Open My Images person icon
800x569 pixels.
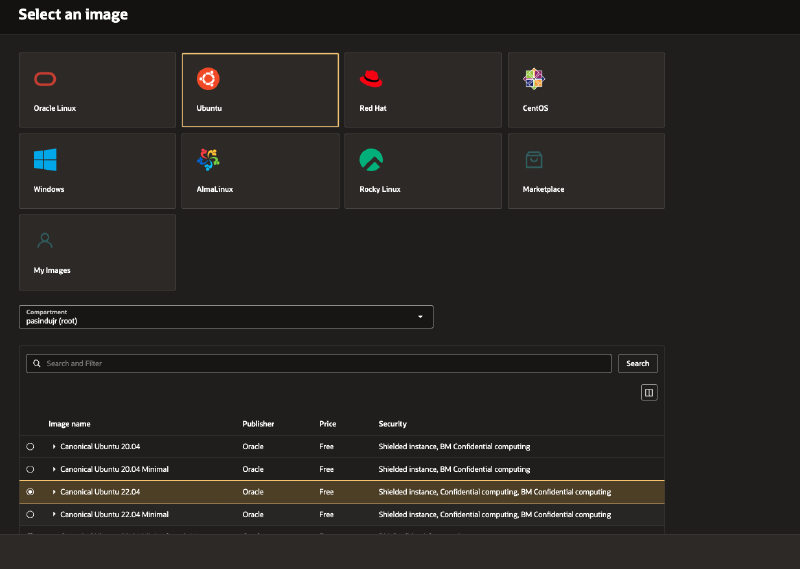[45, 241]
